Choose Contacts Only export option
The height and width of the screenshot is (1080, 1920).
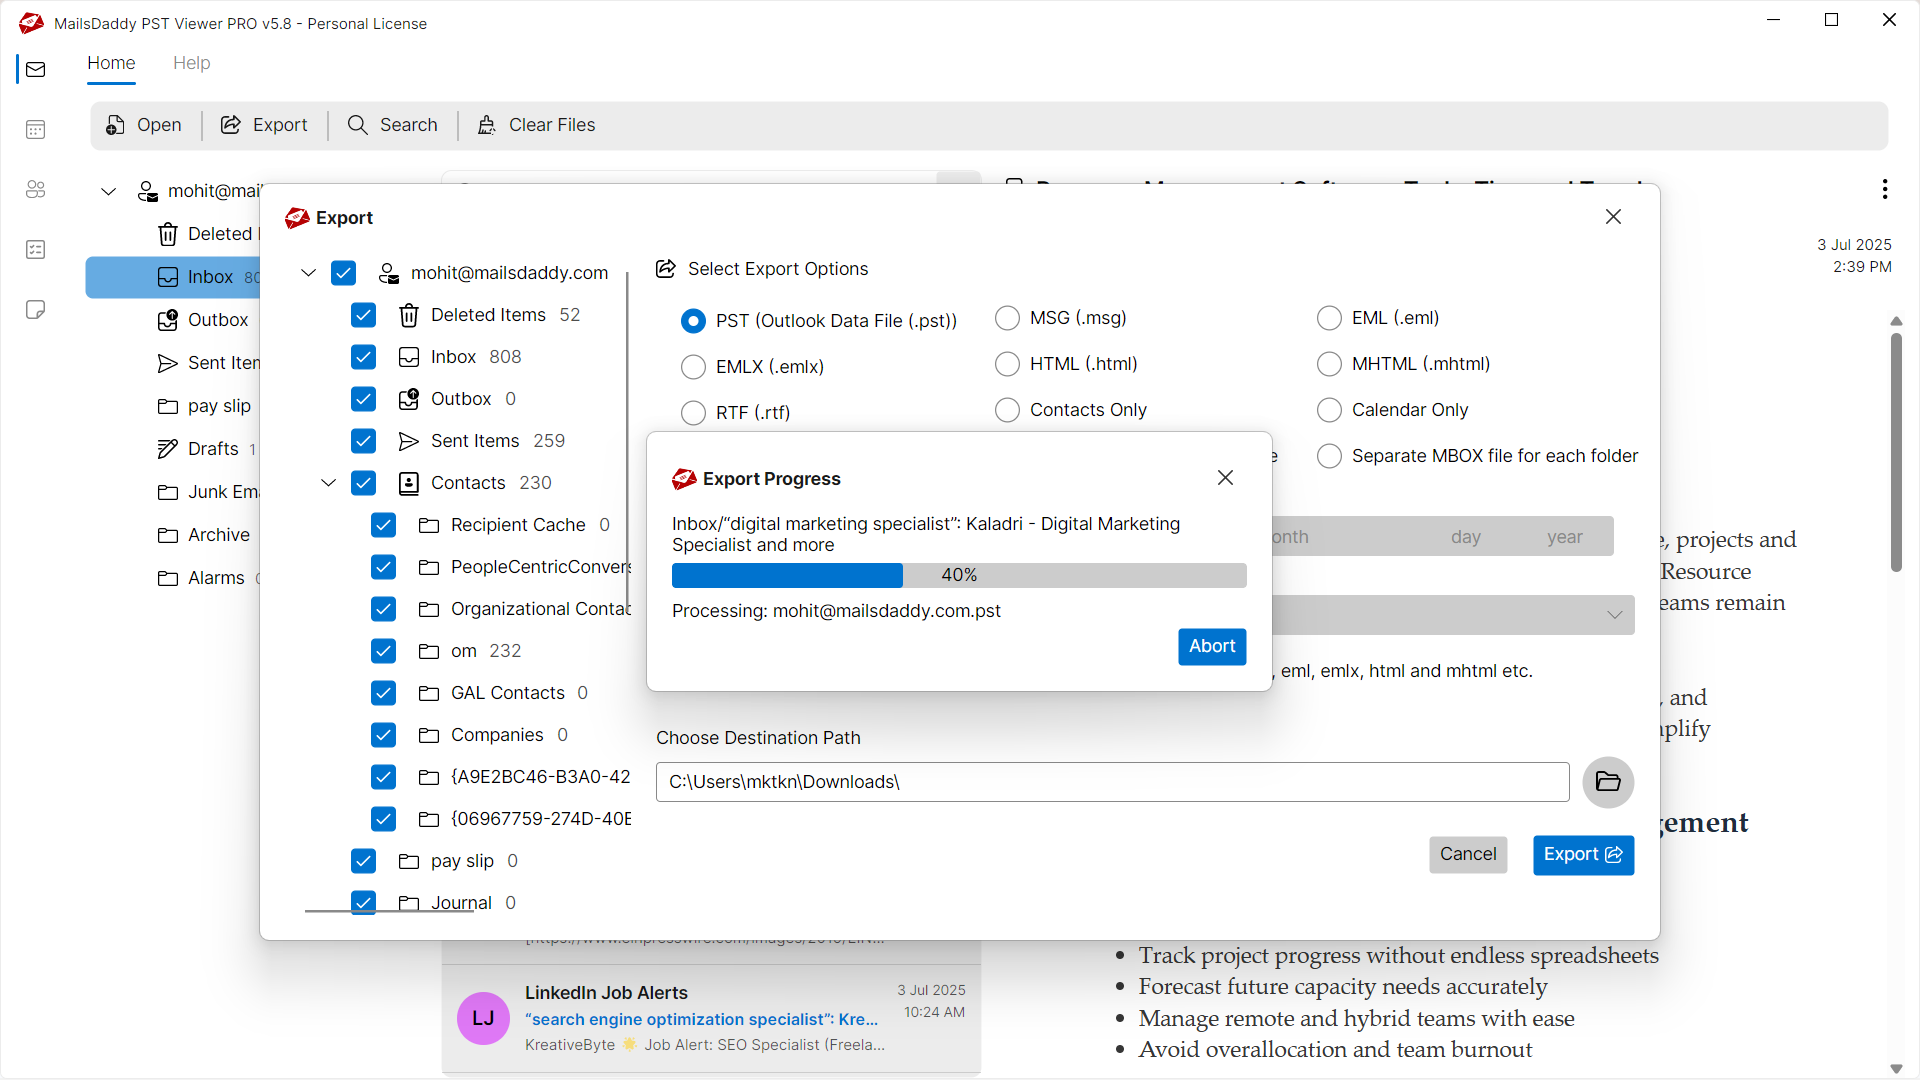[1007, 410]
